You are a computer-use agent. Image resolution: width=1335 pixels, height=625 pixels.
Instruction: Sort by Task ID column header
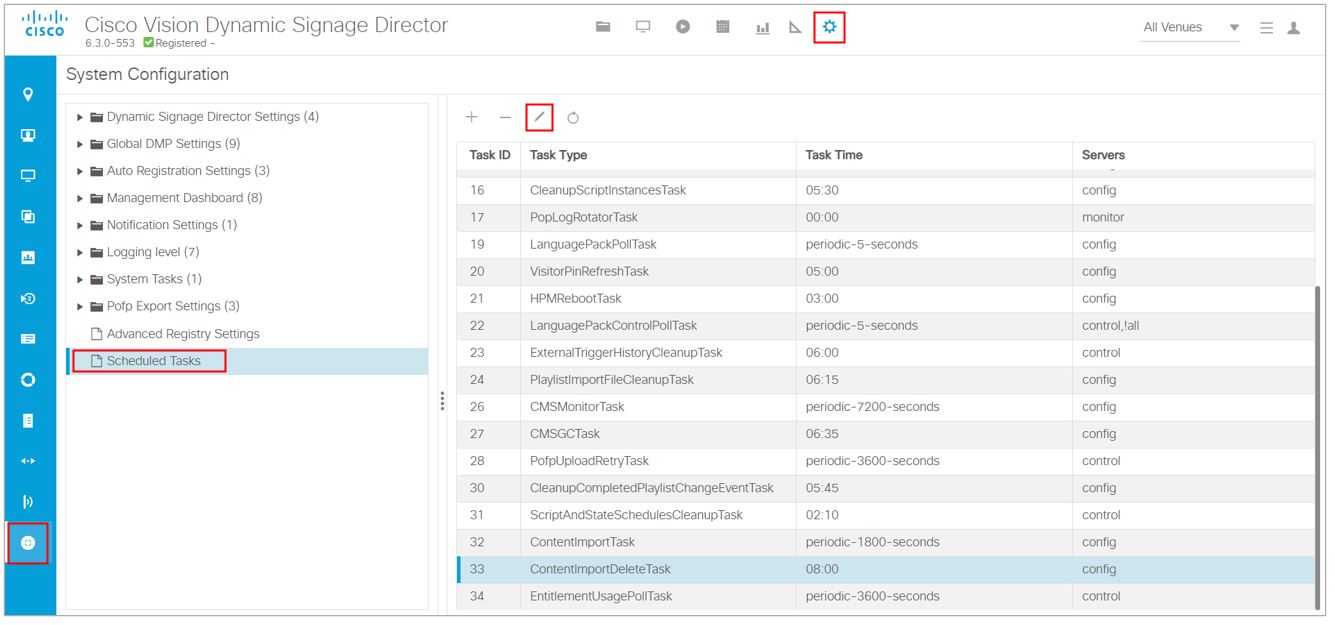click(490, 155)
